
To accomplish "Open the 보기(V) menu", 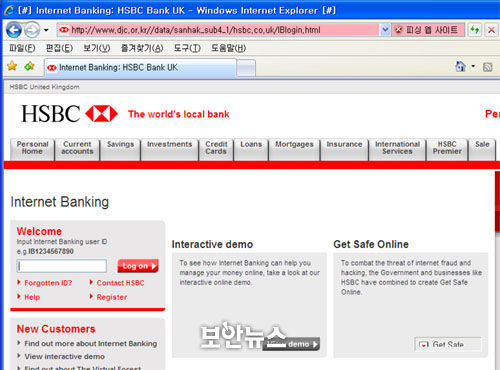I will [97, 48].
